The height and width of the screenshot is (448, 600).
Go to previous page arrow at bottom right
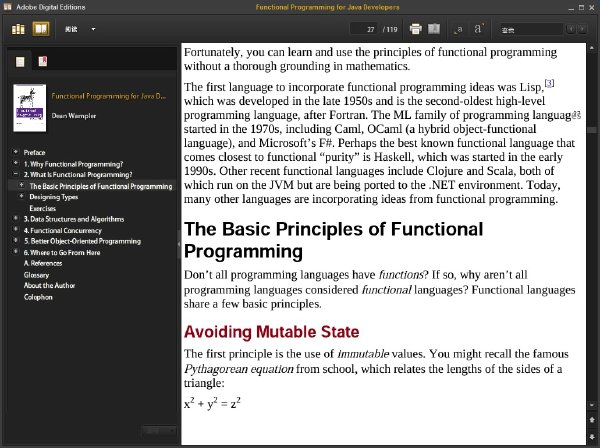592,420
